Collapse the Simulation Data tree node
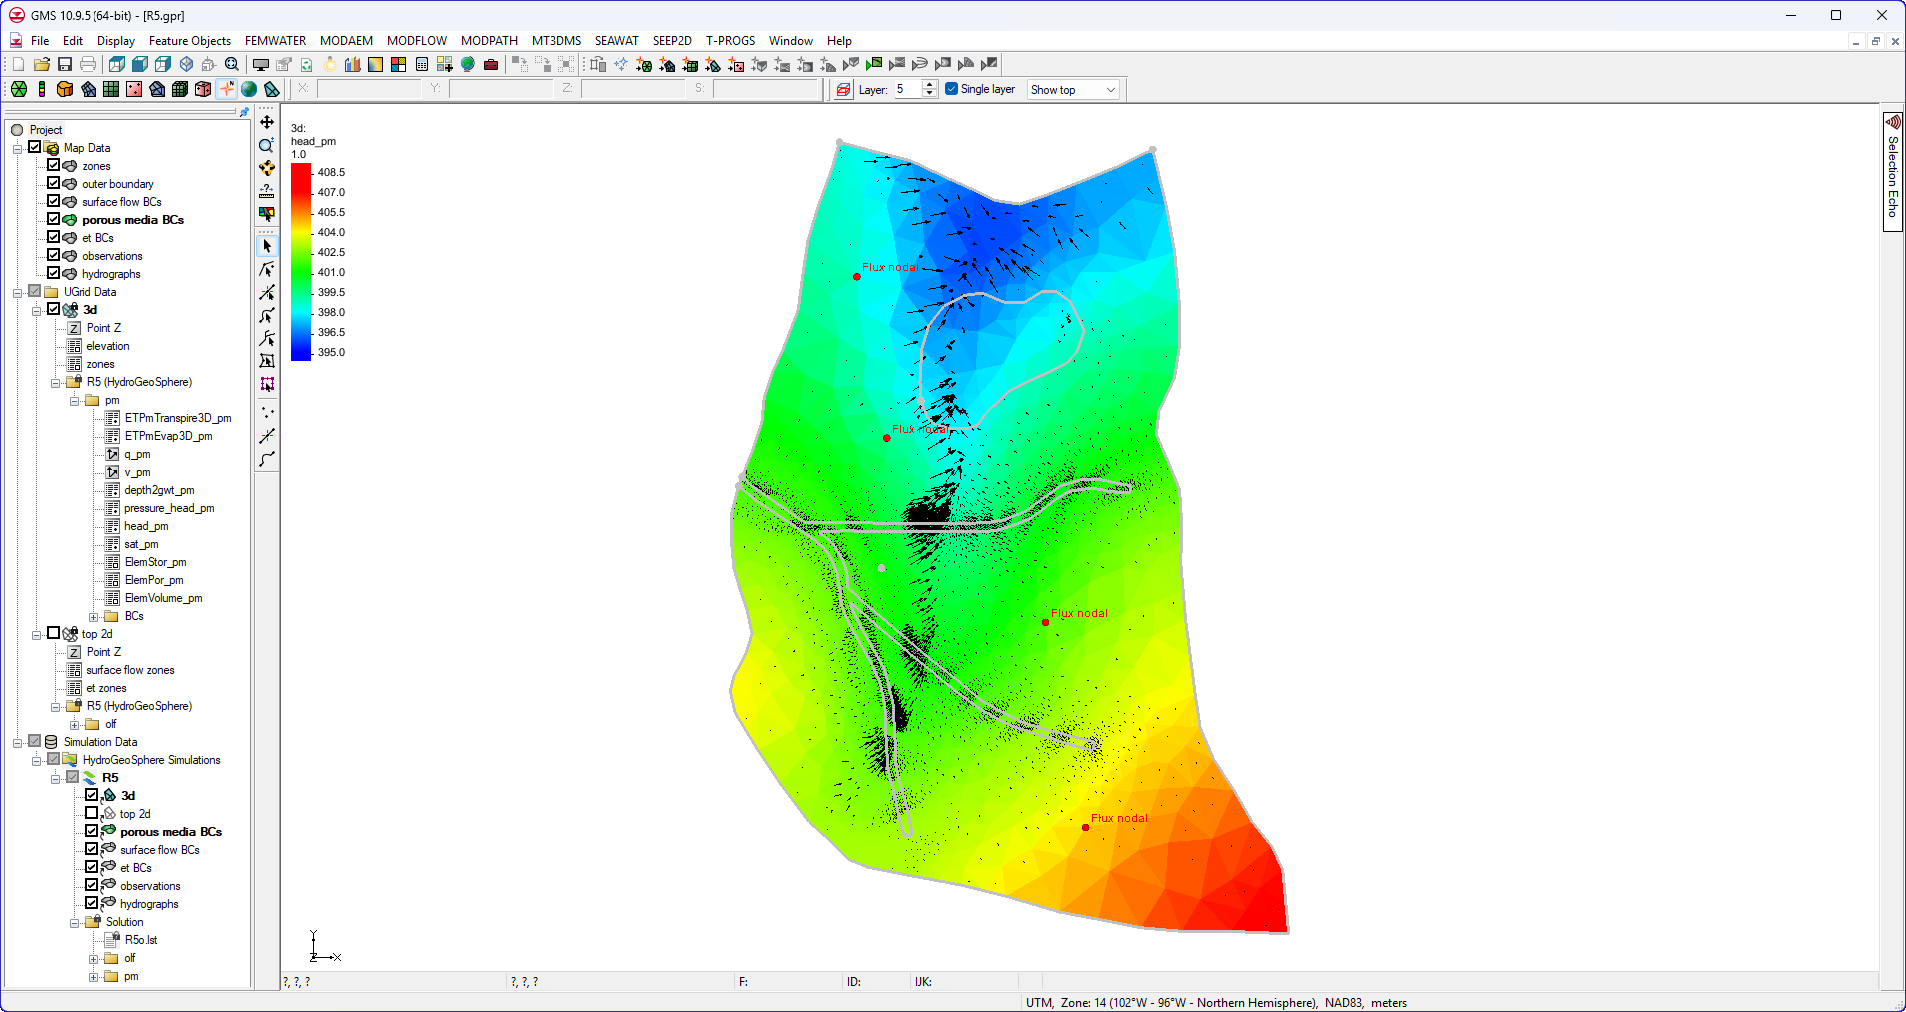Viewport: 1906px width, 1012px height. [x=18, y=742]
